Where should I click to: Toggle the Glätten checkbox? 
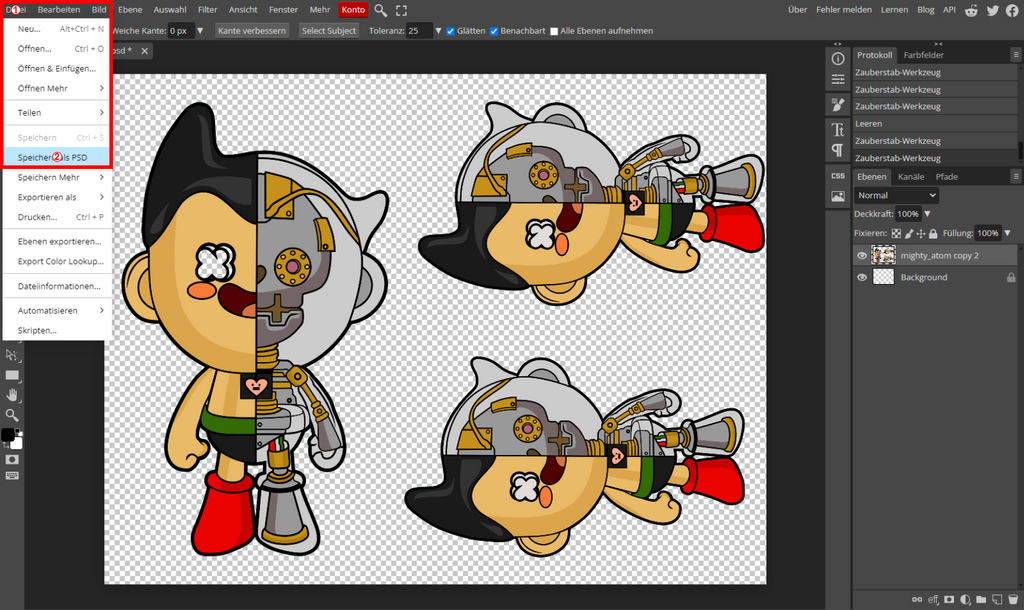coord(451,31)
